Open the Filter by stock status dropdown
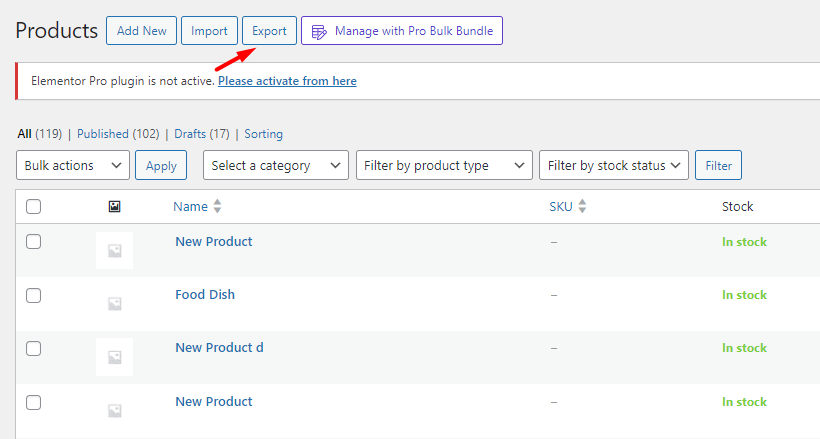The width and height of the screenshot is (820, 439). [613, 165]
